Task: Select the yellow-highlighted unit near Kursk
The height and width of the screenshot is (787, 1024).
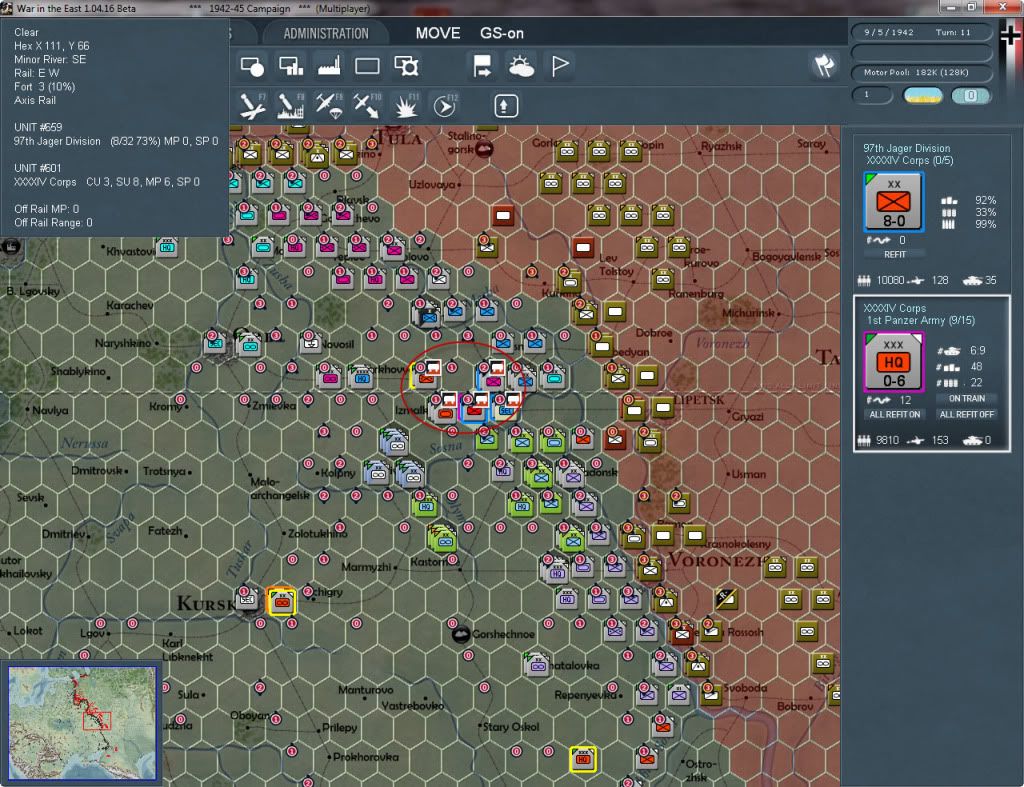Action: tap(282, 601)
